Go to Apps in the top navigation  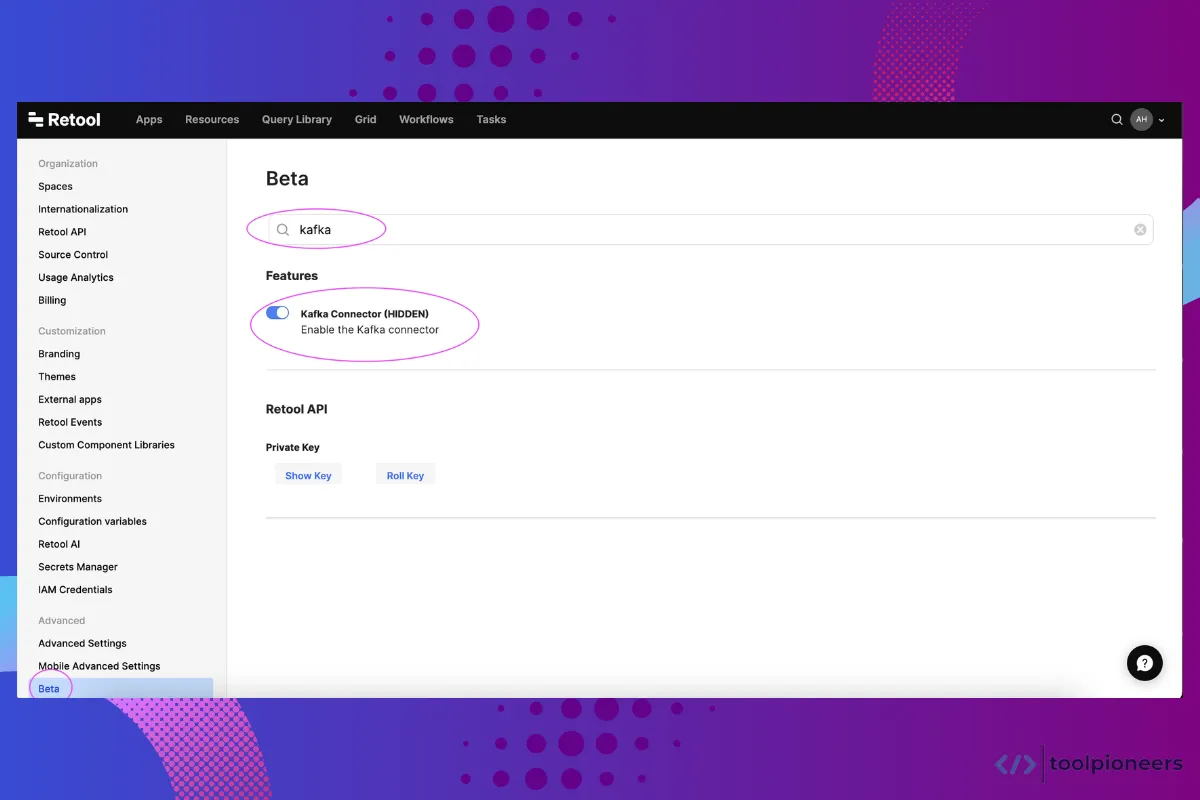149,119
